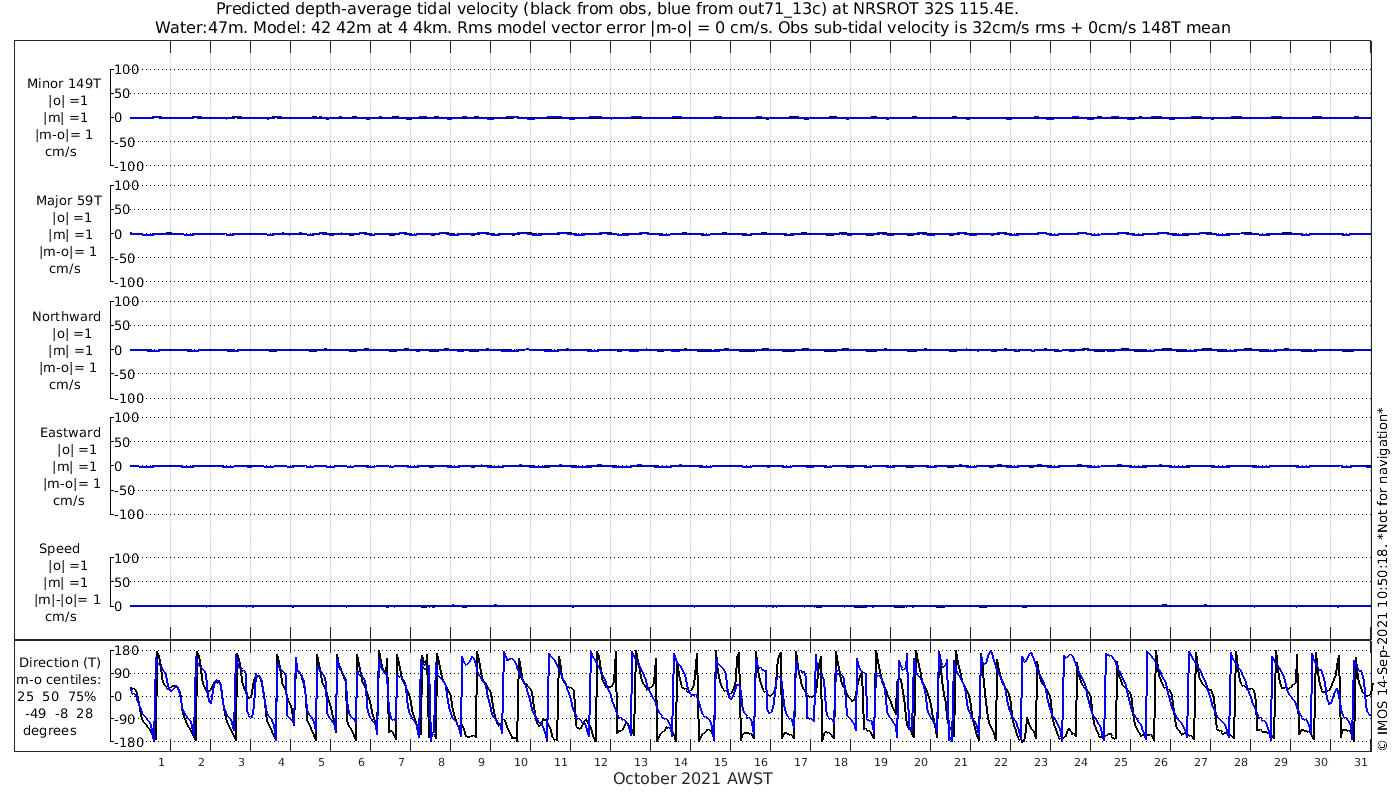Click the "|m|-|o|= 1" value under Speed
The height and width of the screenshot is (800, 1400).
[x=68, y=599]
